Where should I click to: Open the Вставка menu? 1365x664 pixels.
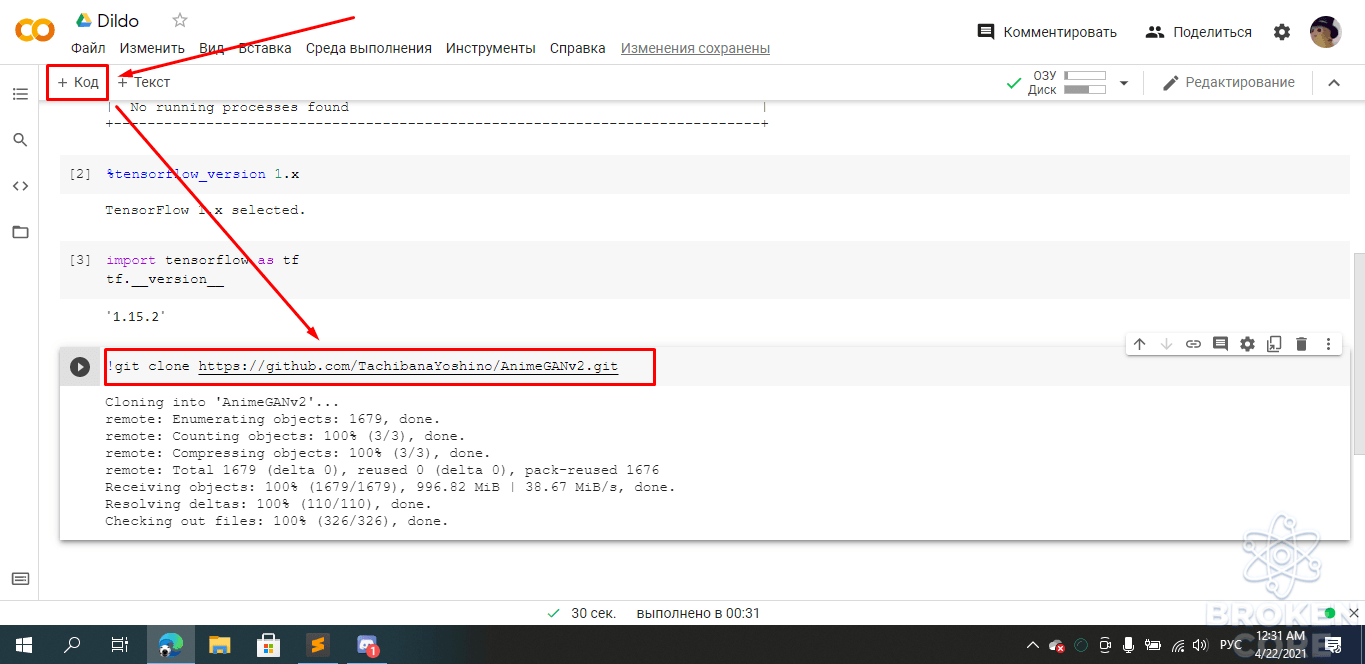click(266, 48)
